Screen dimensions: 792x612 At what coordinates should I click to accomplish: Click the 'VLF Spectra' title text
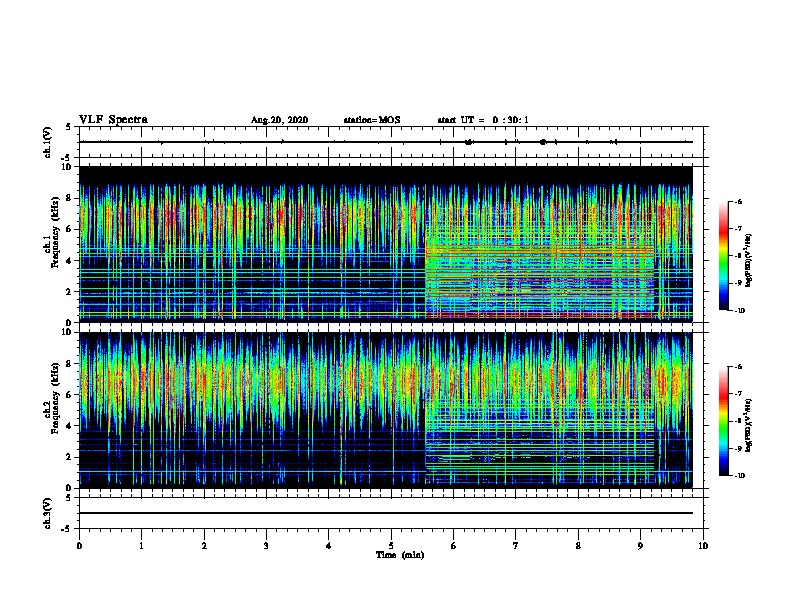113,120
